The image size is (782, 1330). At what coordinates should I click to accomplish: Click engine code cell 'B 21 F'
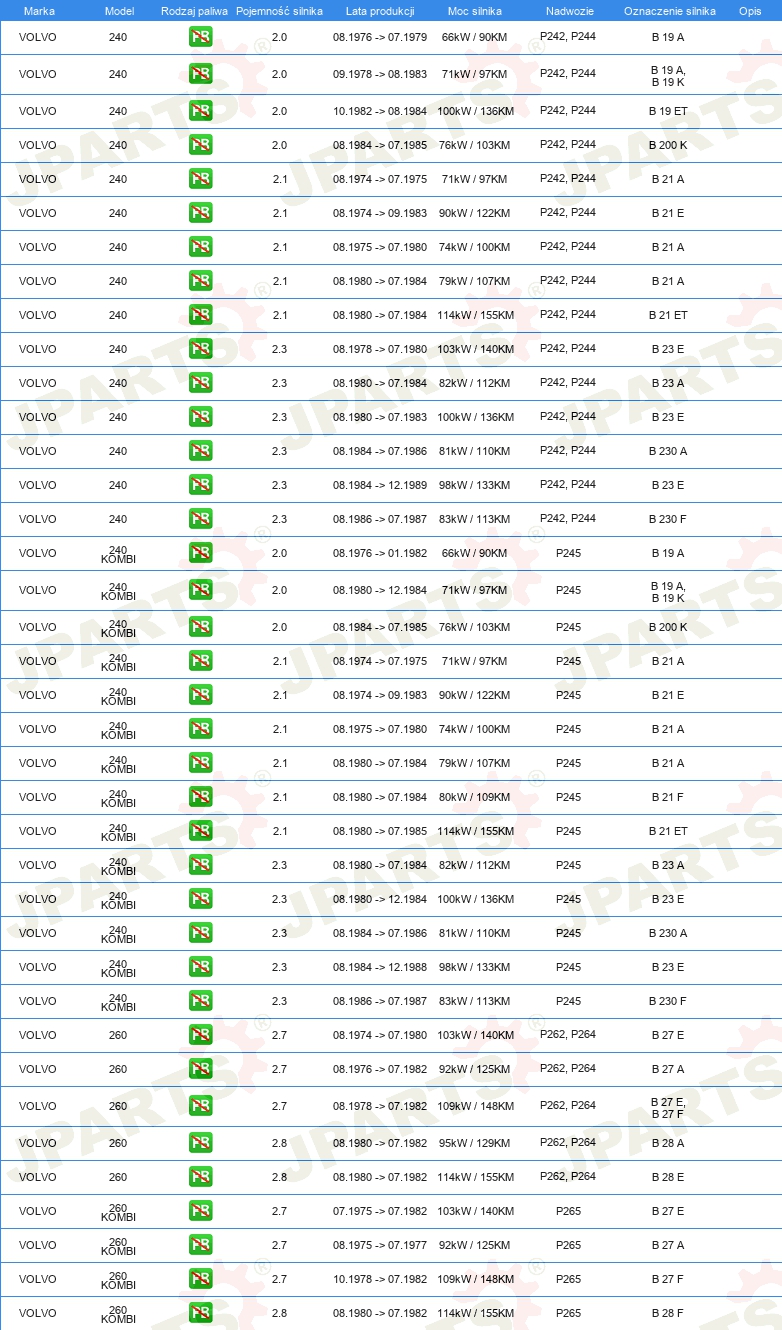pos(668,797)
